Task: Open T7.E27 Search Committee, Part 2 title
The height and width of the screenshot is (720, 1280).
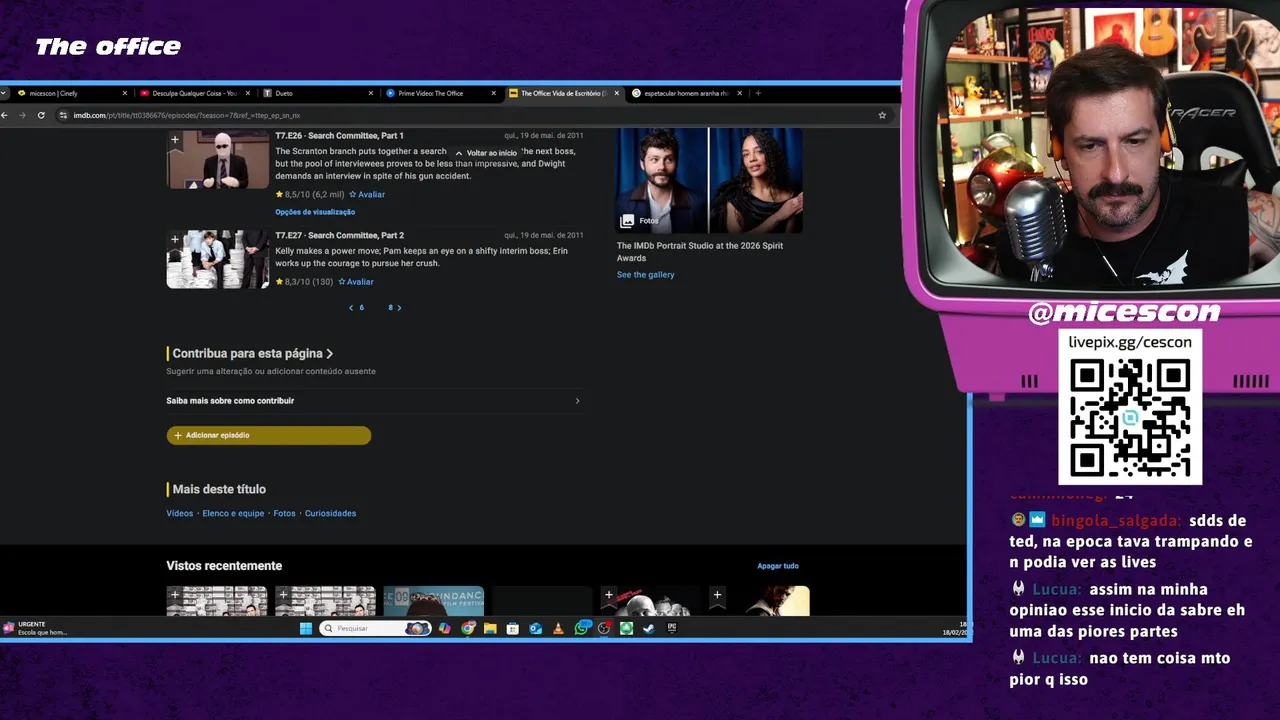Action: point(339,235)
